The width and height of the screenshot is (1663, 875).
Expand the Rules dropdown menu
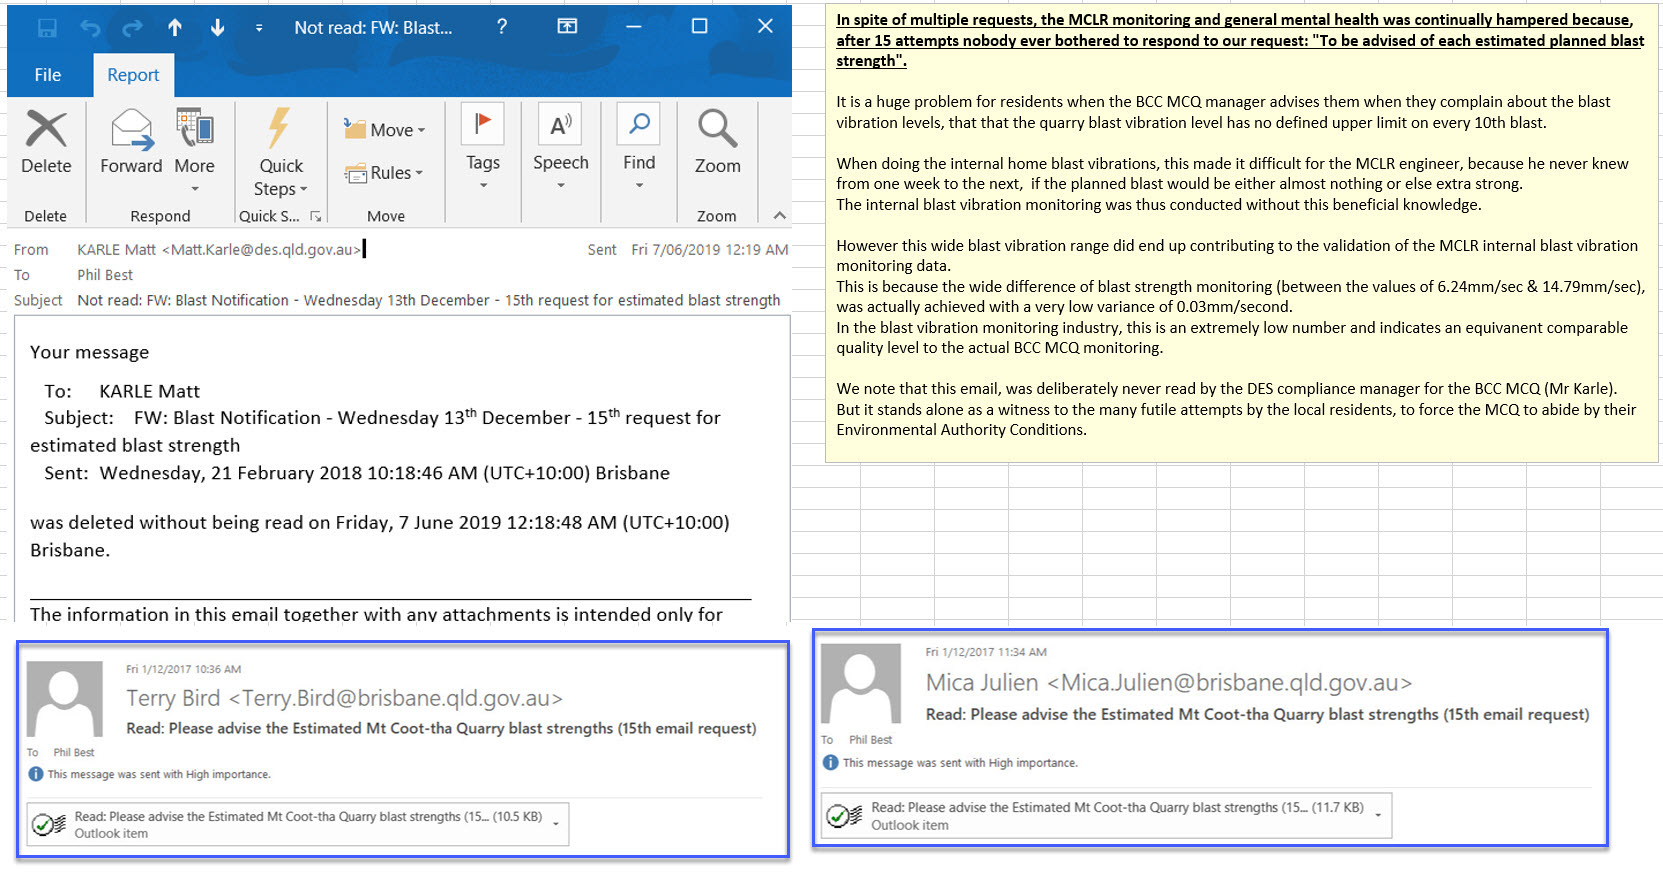(385, 173)
